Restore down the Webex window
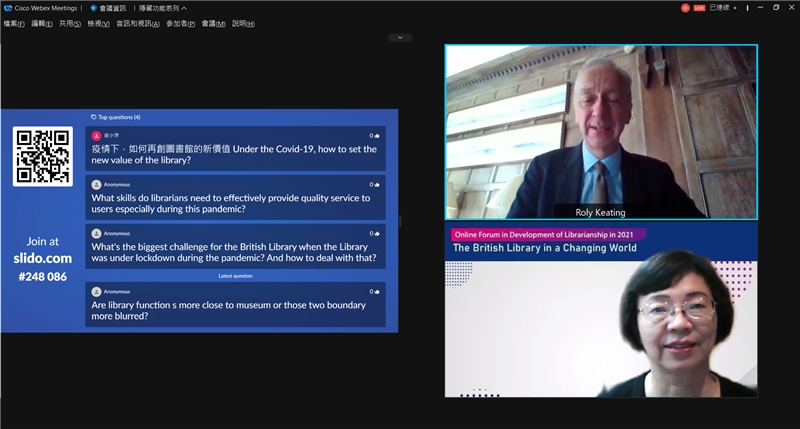This screenshot has height=429, width=800. (776, 8)
